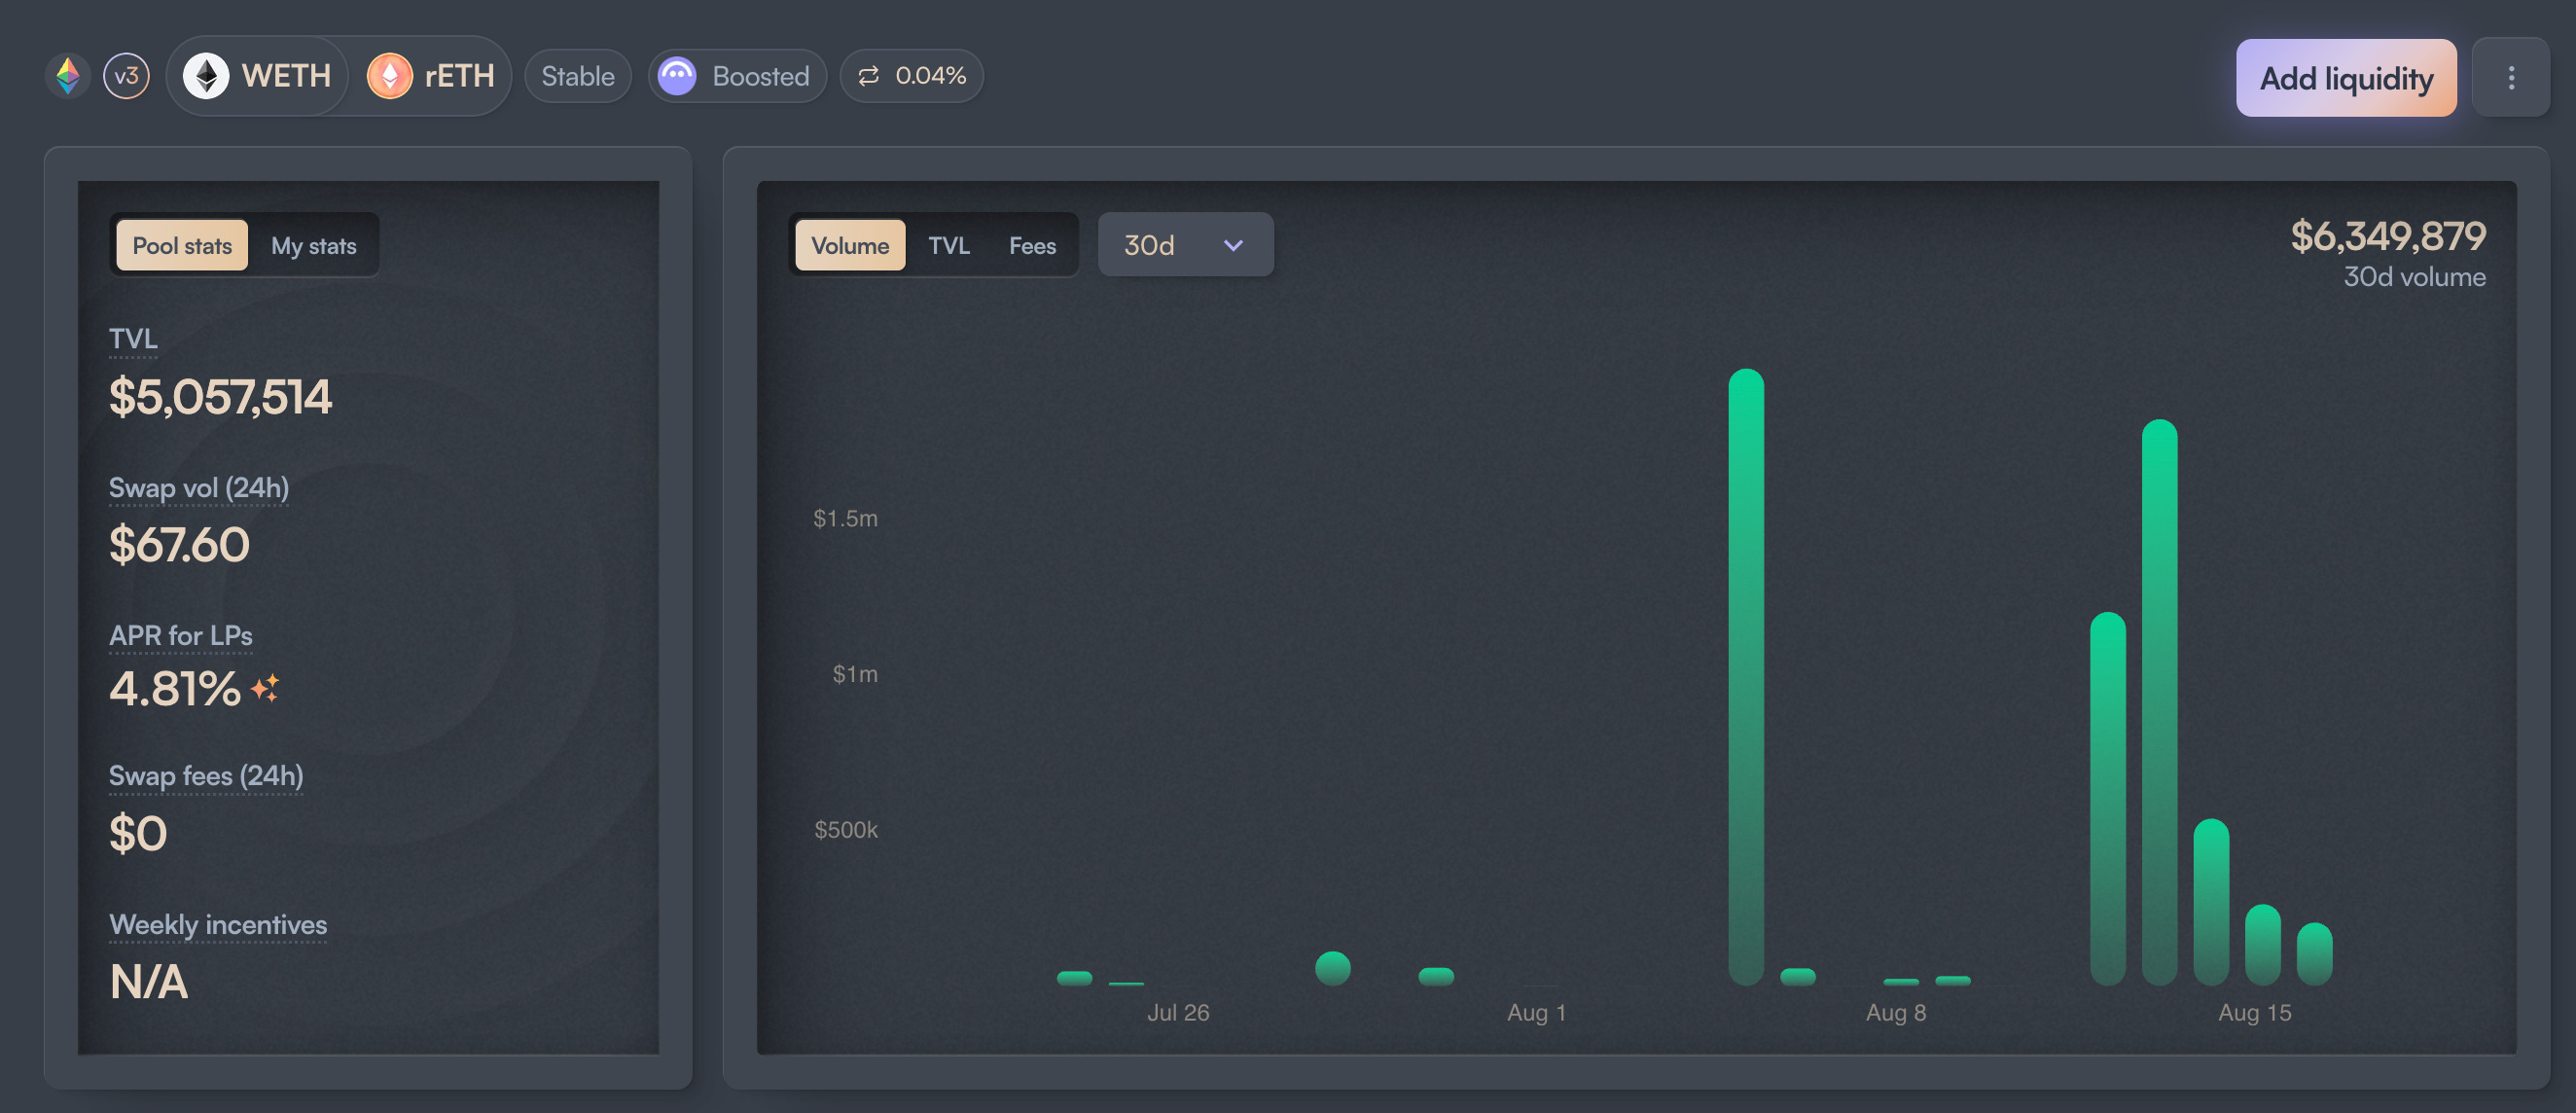Screen dimensions: 2576x1113
Task: Click the Aug 8 date label
Action: (x=1895, y=1012)
